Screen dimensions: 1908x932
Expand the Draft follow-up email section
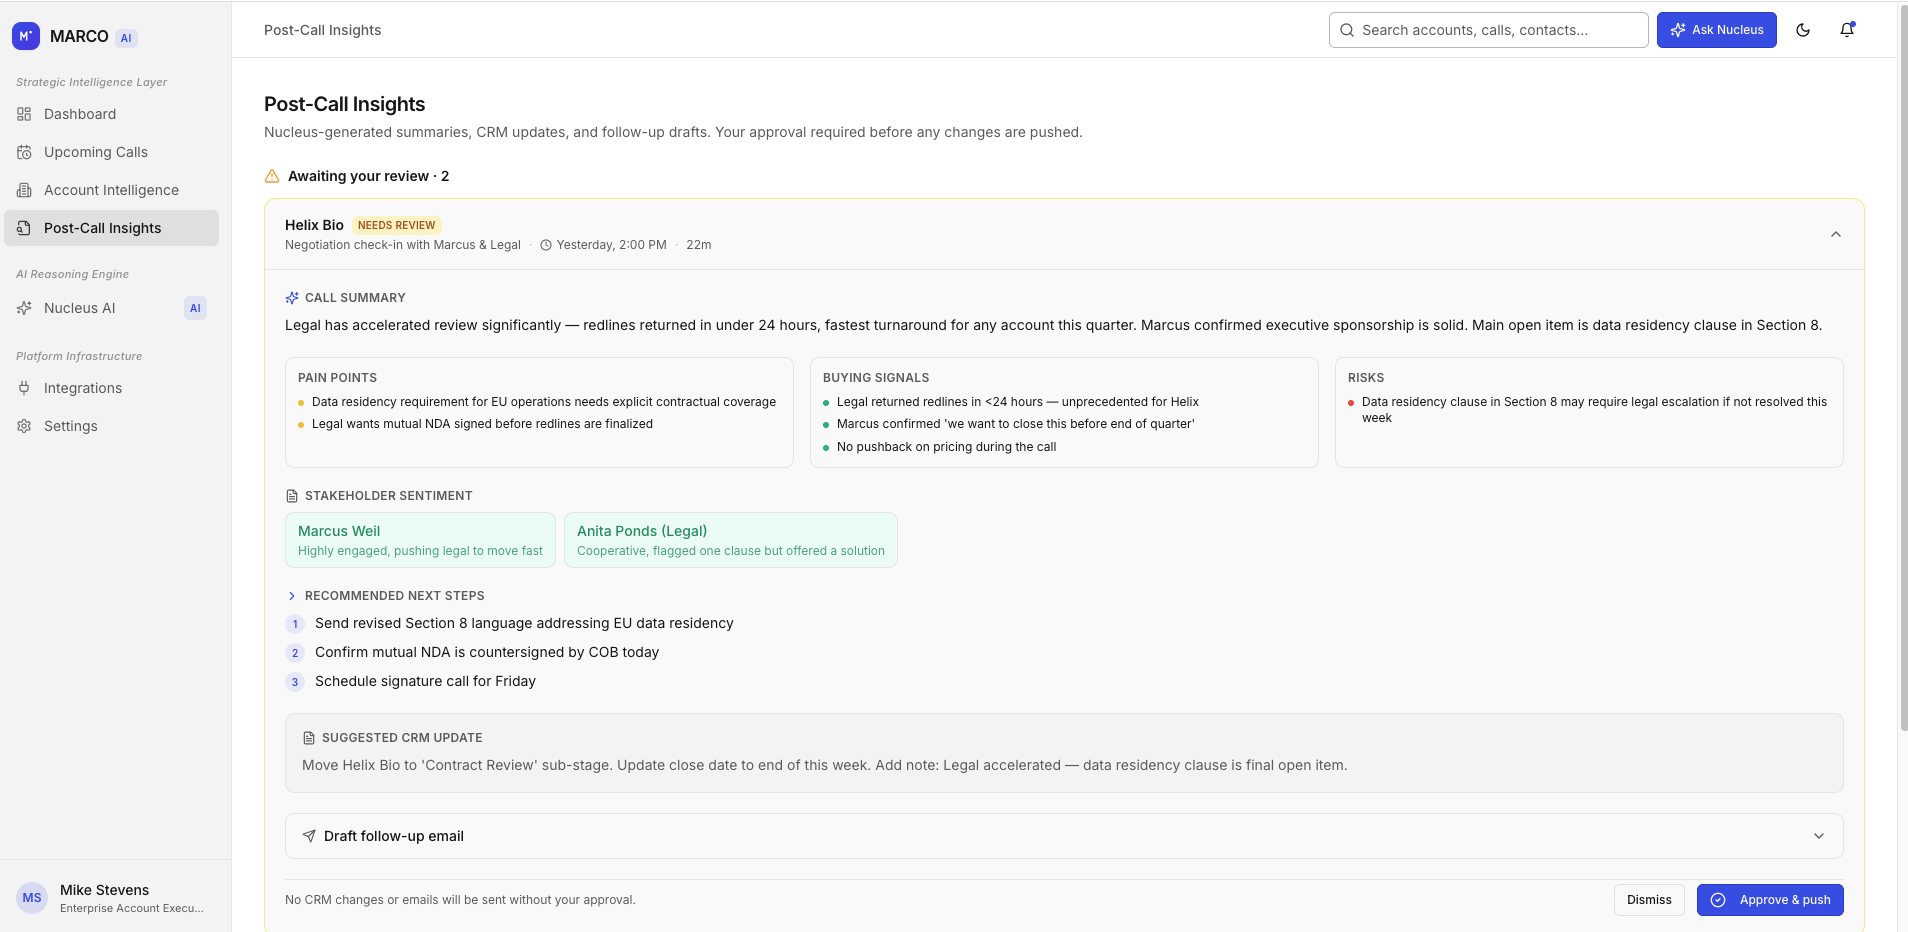tap(1064, 836)
